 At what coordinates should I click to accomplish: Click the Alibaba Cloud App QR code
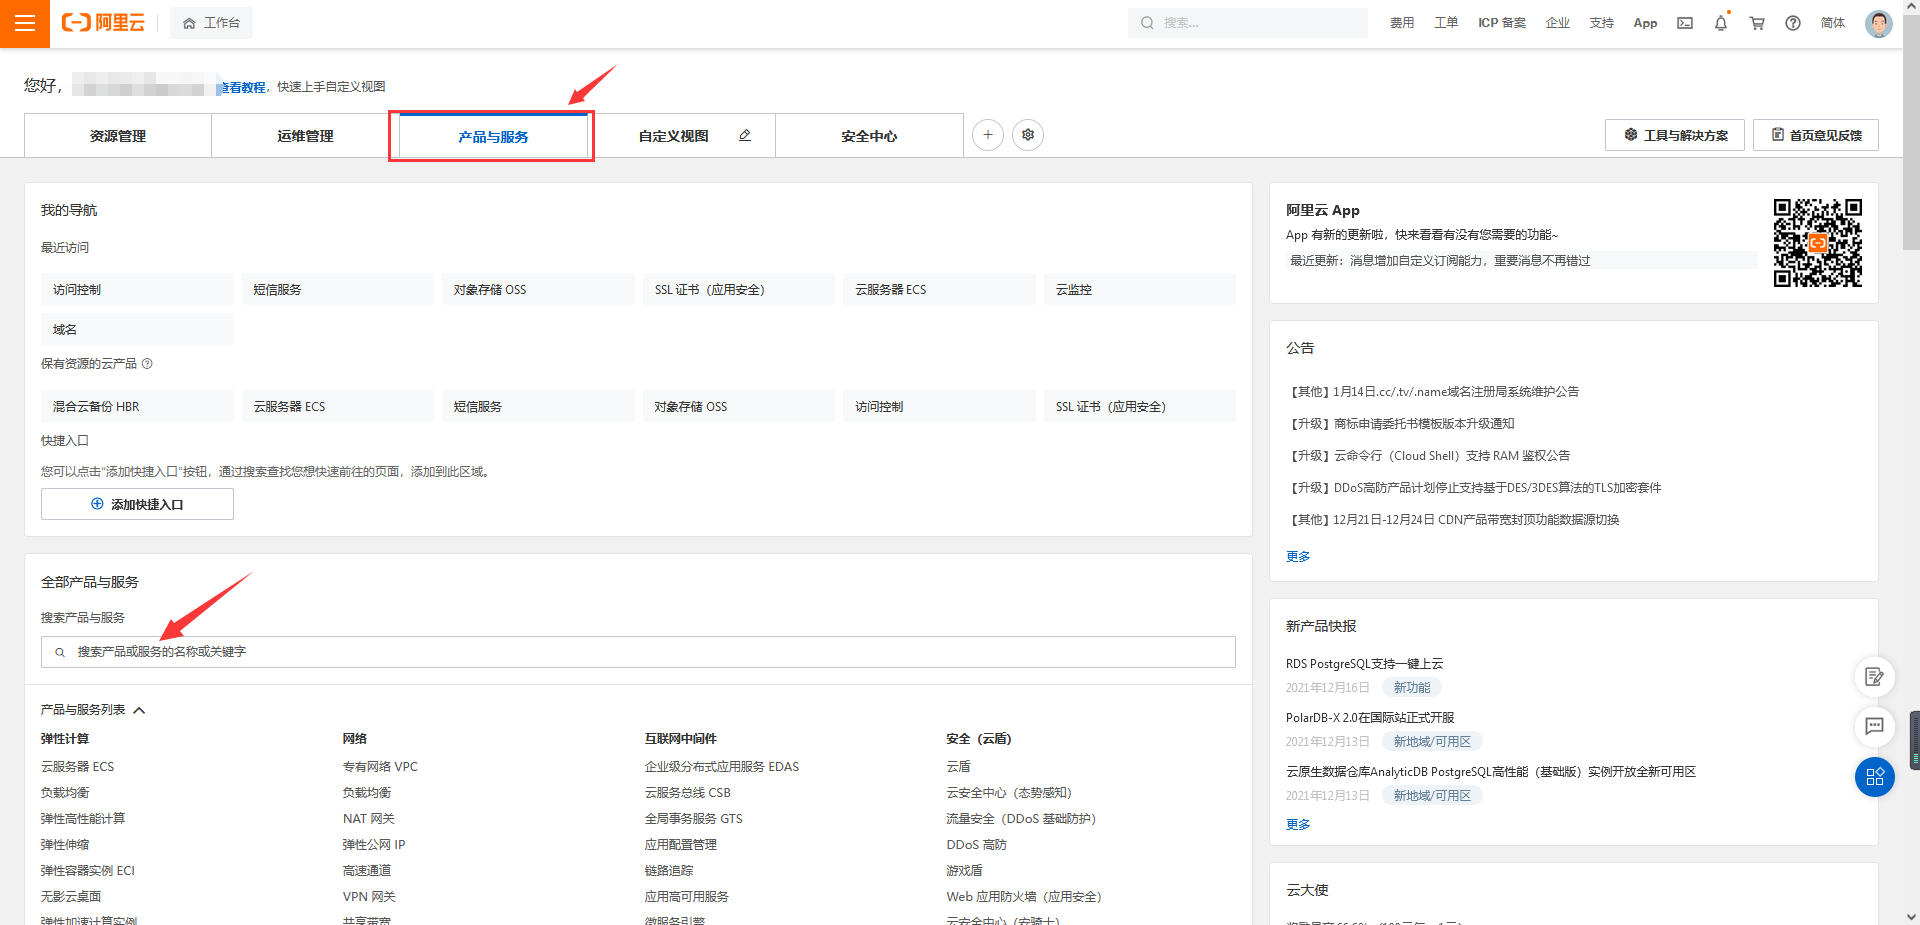pos(1818,243)
